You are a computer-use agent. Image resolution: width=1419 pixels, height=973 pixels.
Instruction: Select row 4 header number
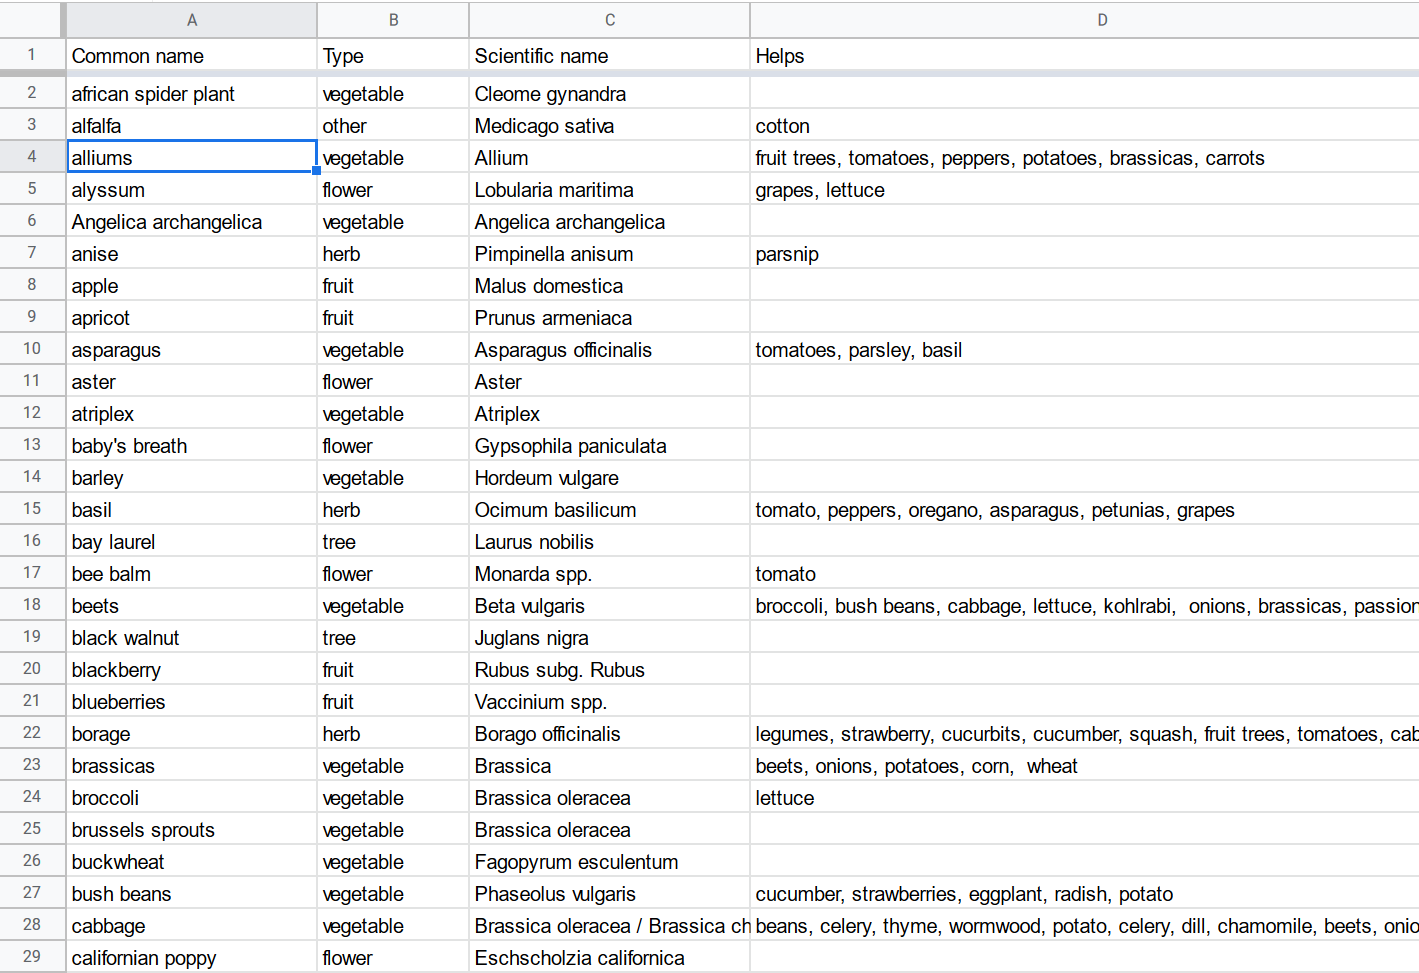(x=32, y=157)
